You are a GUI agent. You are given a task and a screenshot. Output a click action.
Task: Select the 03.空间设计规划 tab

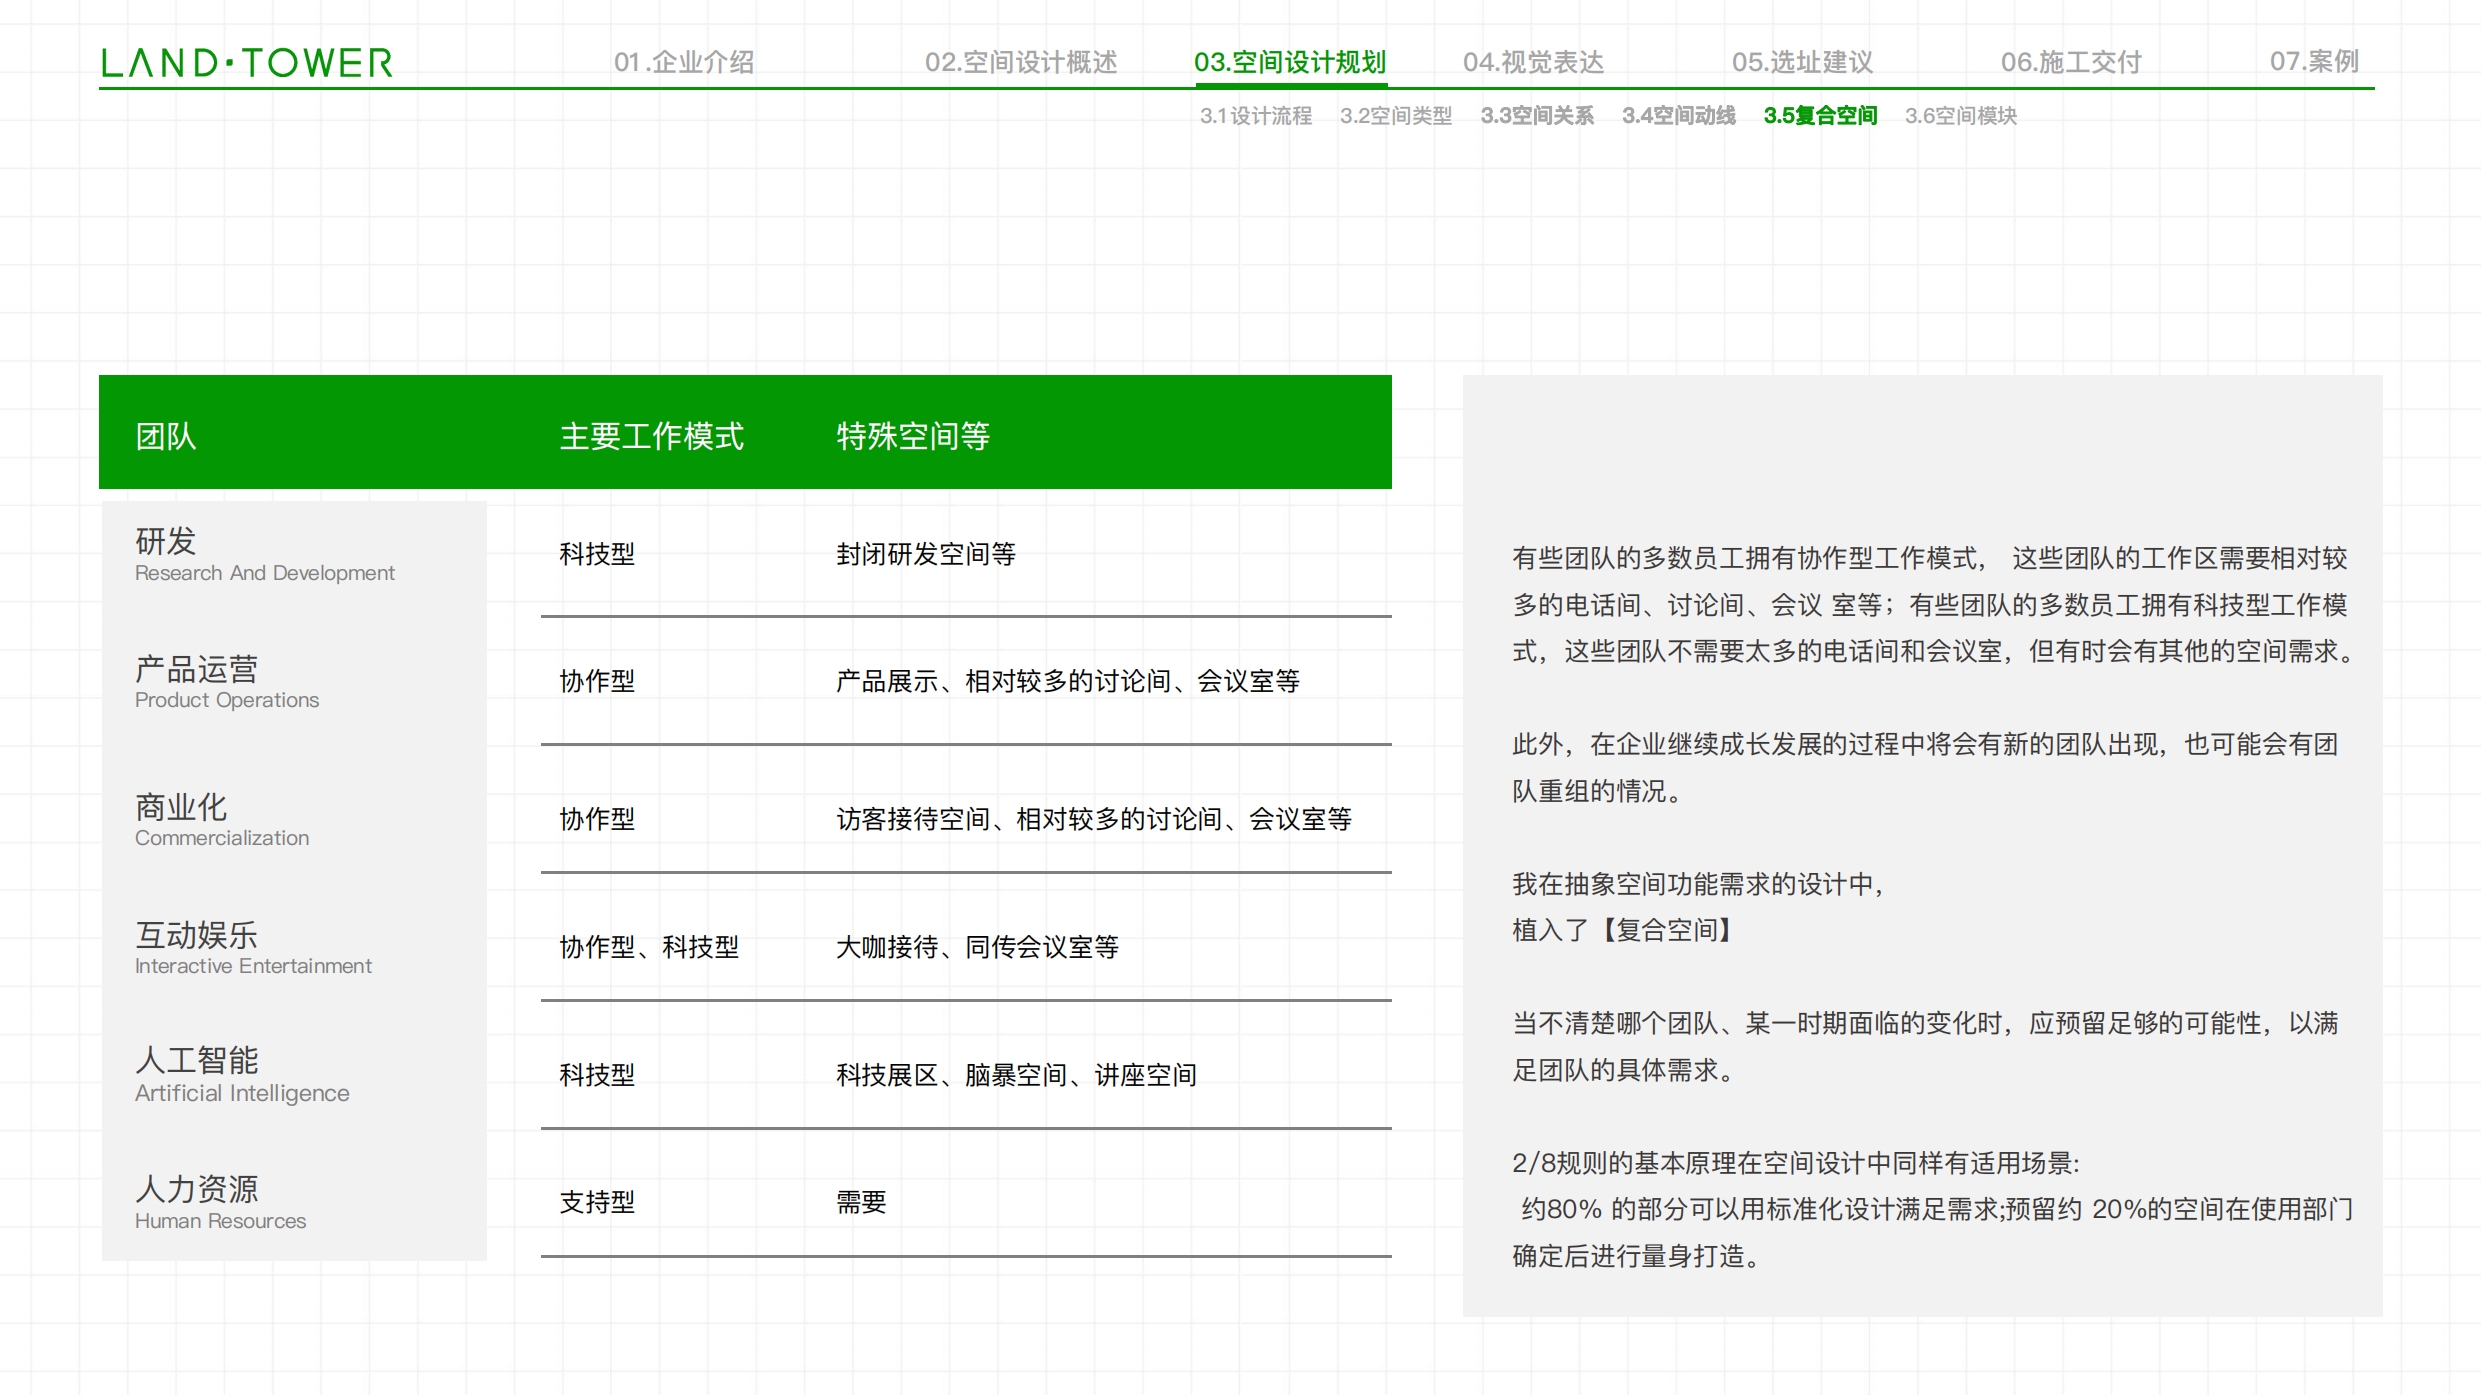(x=1290, y=62)
